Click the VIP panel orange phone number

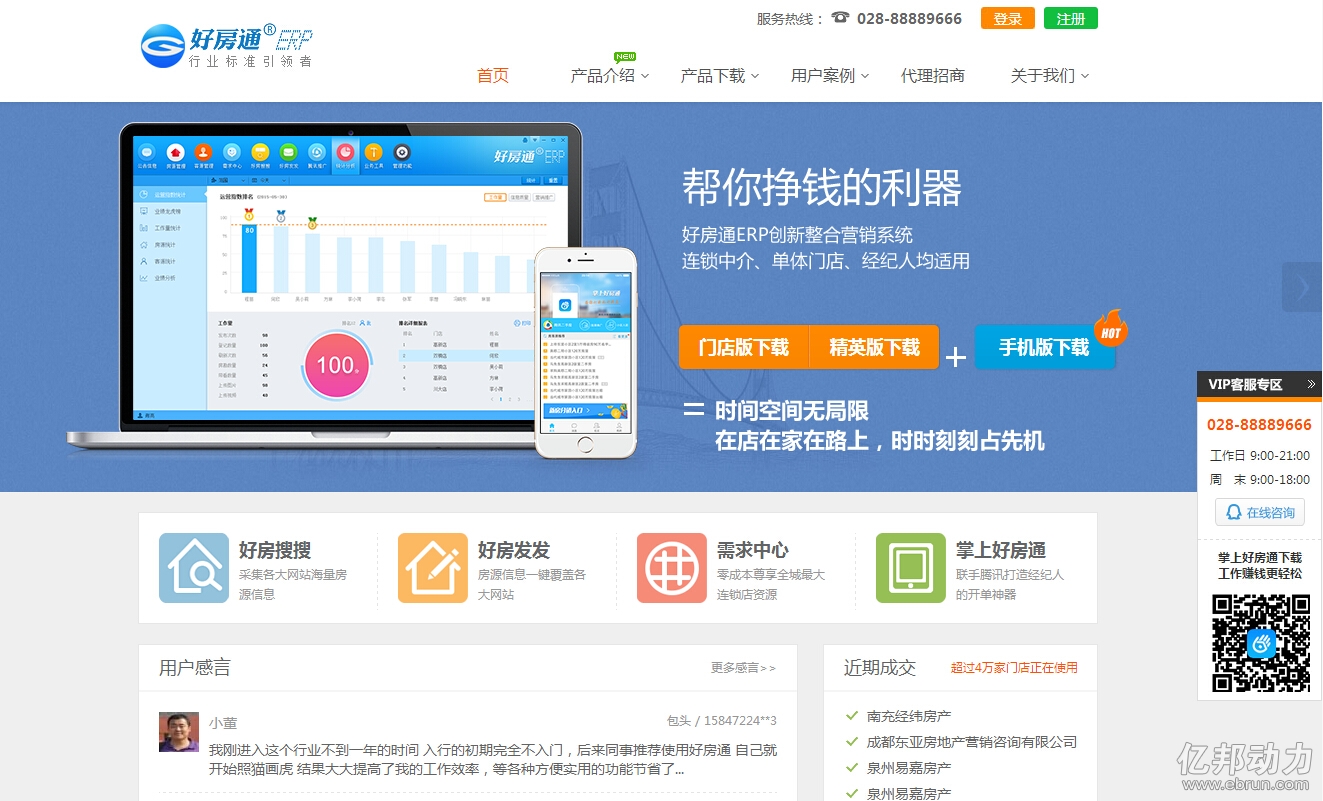1259,424
